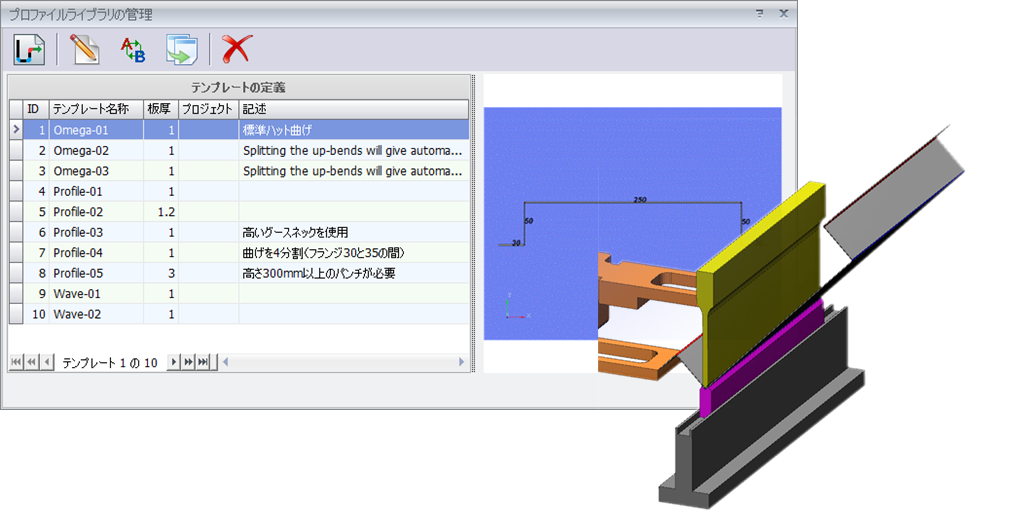Viewport: 1012px width, 528px height.
Task: Click the profile preview showing dimension 250
Action: click(x=632, y=223)
